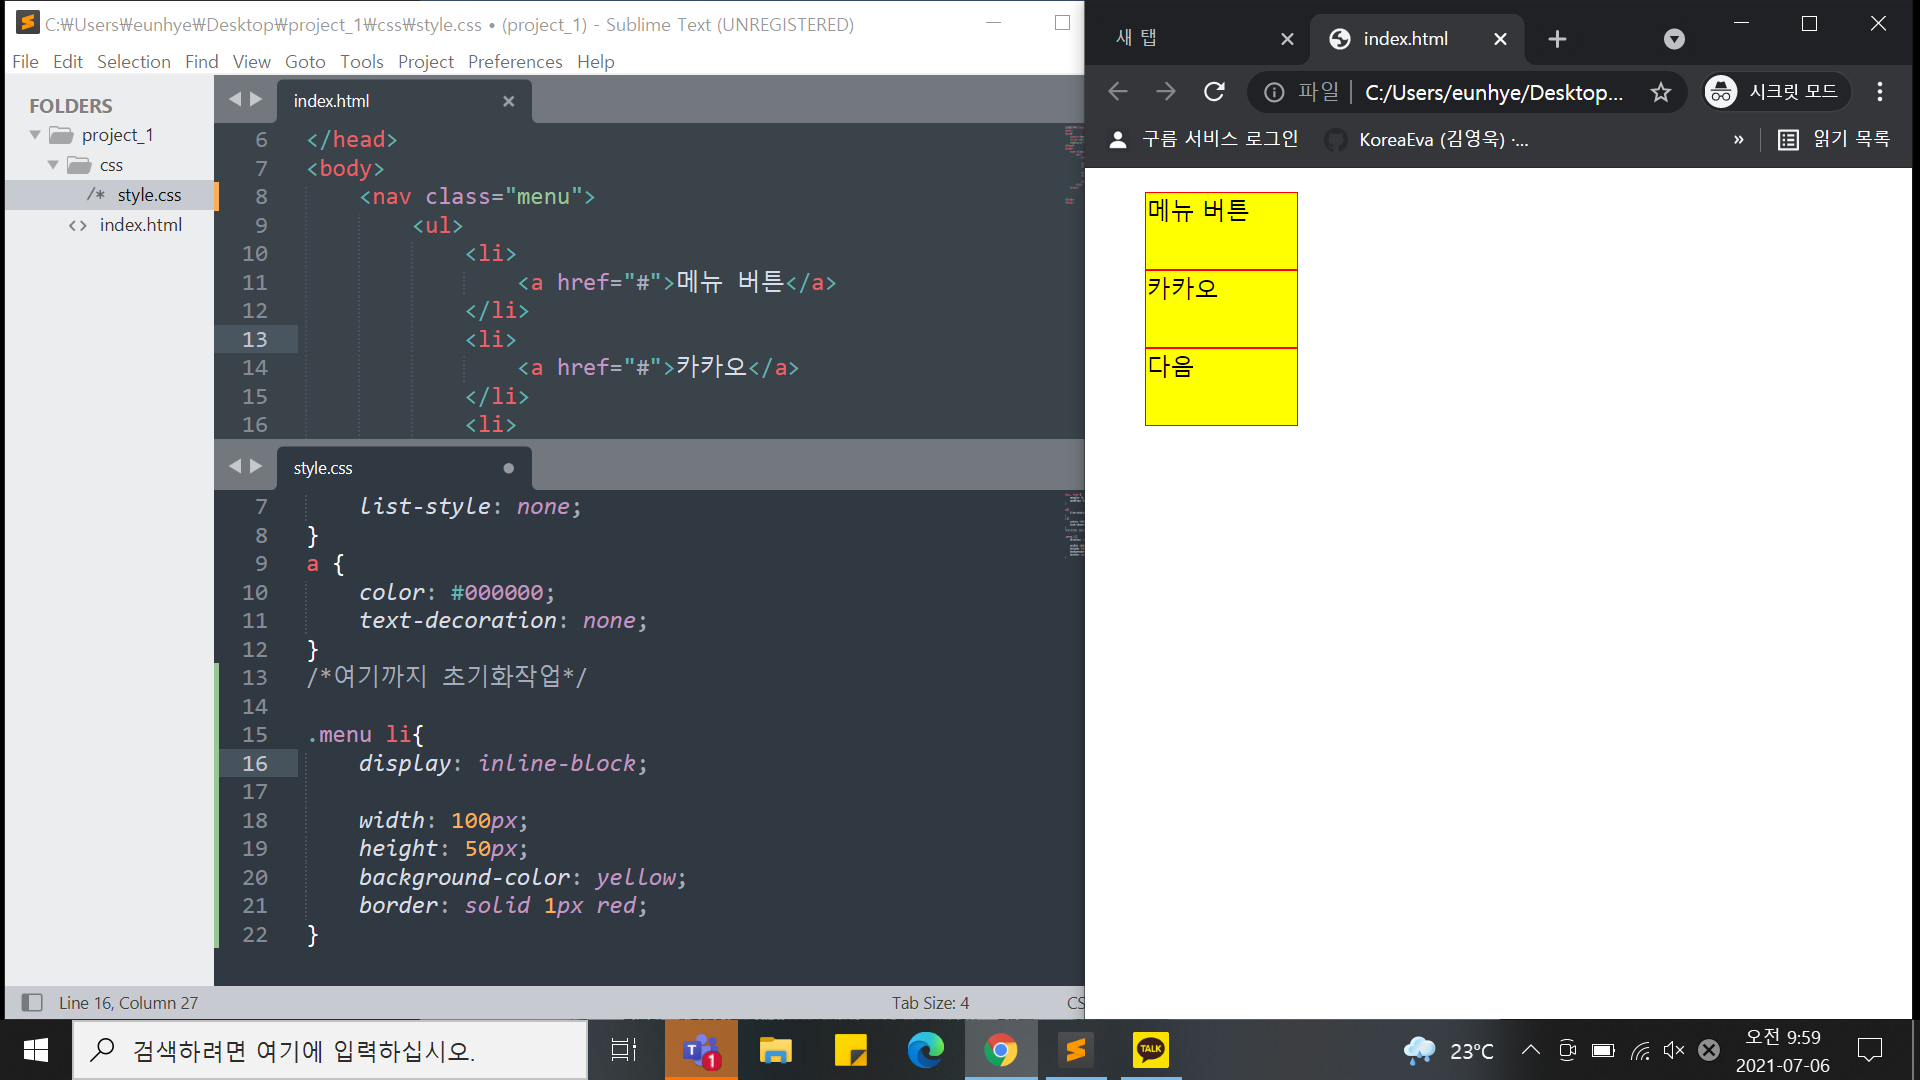Viewport: 1920px width, 1080px height.
Task: Collapse the project_1 folder
Action: [35, 135]
